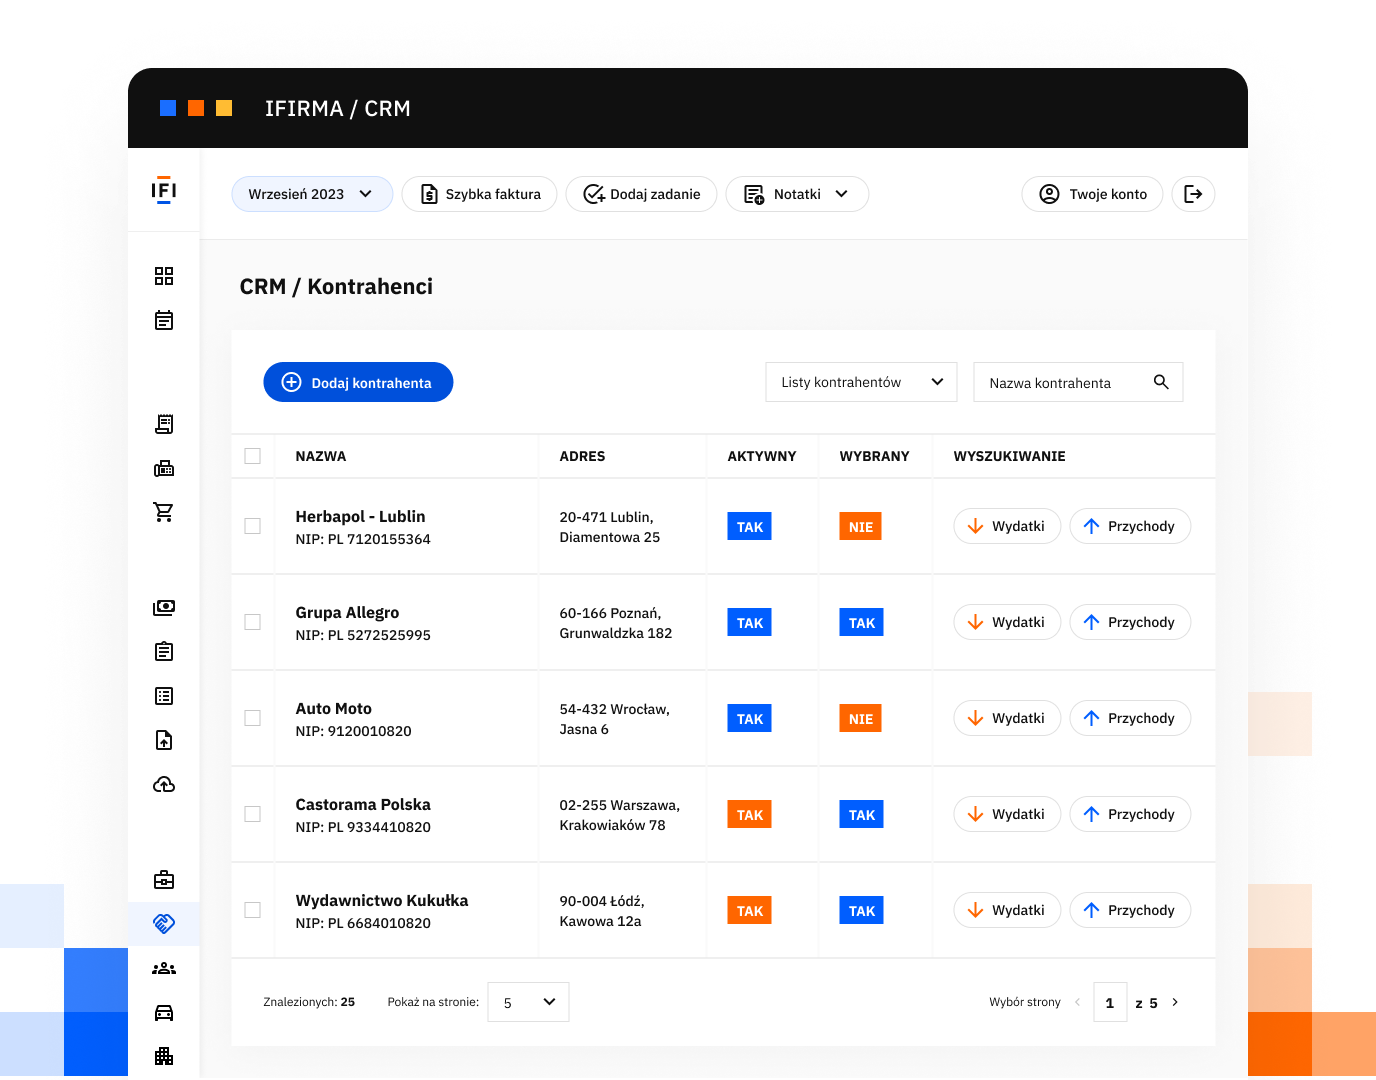This screenshot has width=1376, height=1080.
Task: Click WYBRANY TAK badge in Wydawnictwo Kukułka row
Action: click(x=862, y=910)
